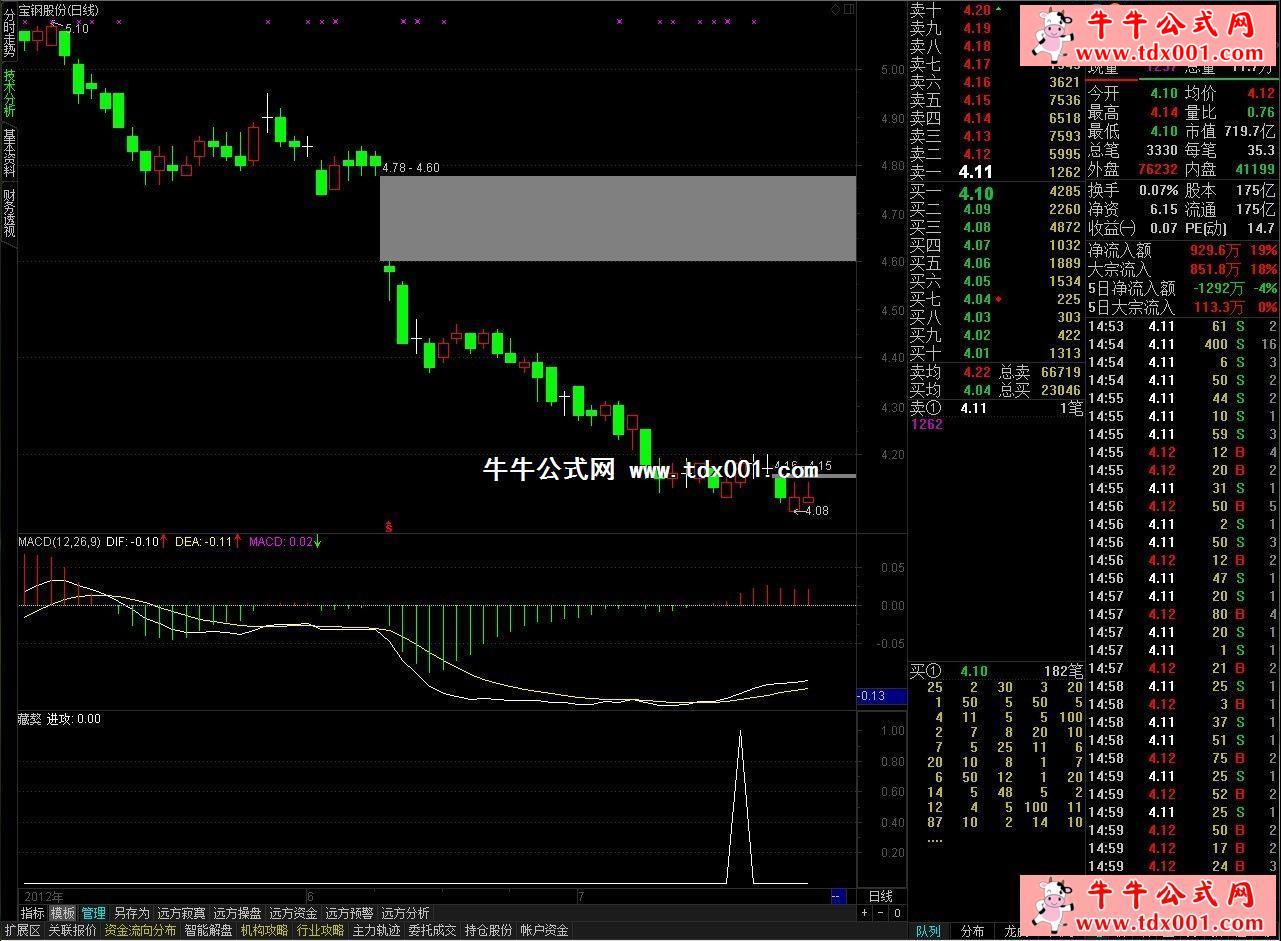Open the 持仓股份 tab

(x=488, y=931)
